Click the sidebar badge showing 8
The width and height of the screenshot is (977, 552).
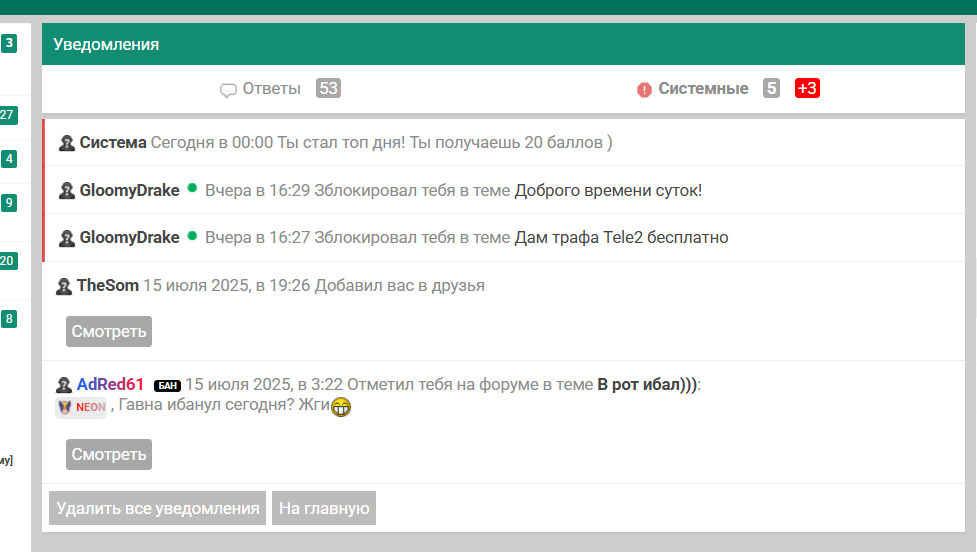tap(9, 319)
